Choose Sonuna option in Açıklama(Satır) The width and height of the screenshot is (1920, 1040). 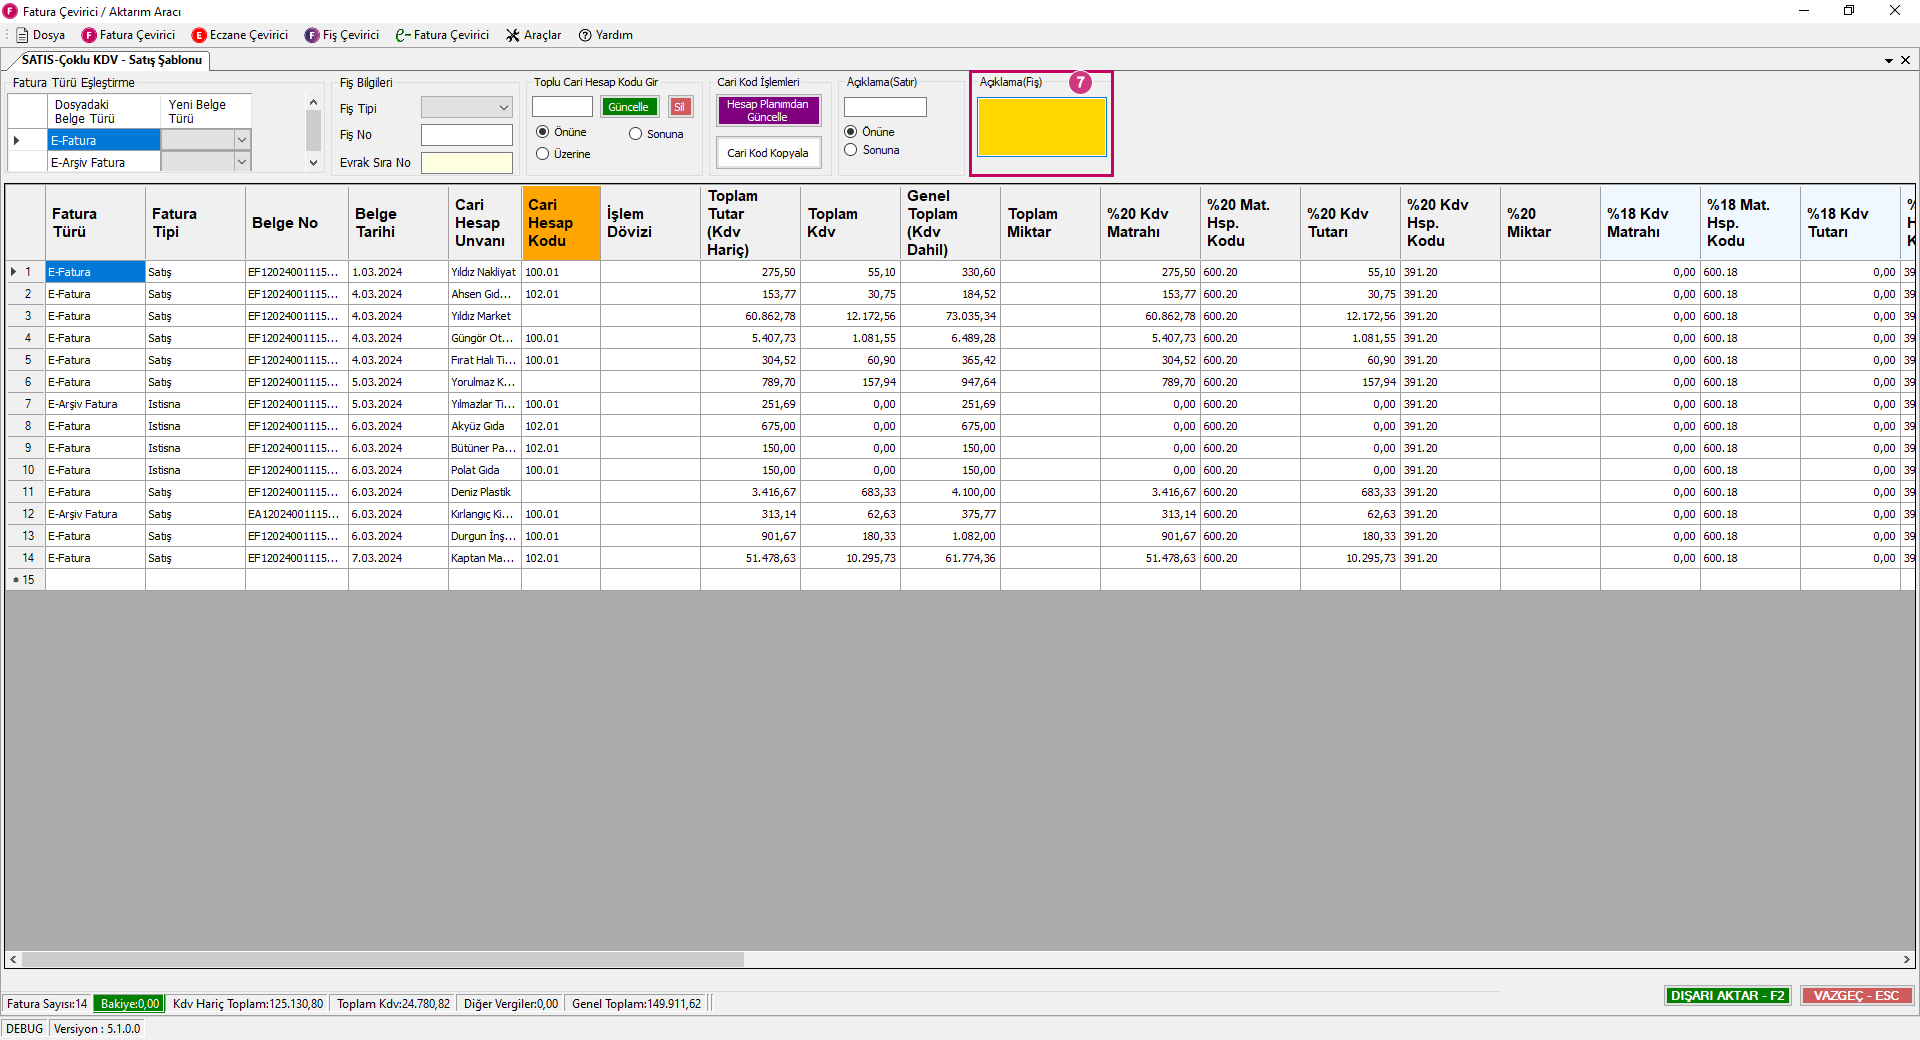coord(851,150)
